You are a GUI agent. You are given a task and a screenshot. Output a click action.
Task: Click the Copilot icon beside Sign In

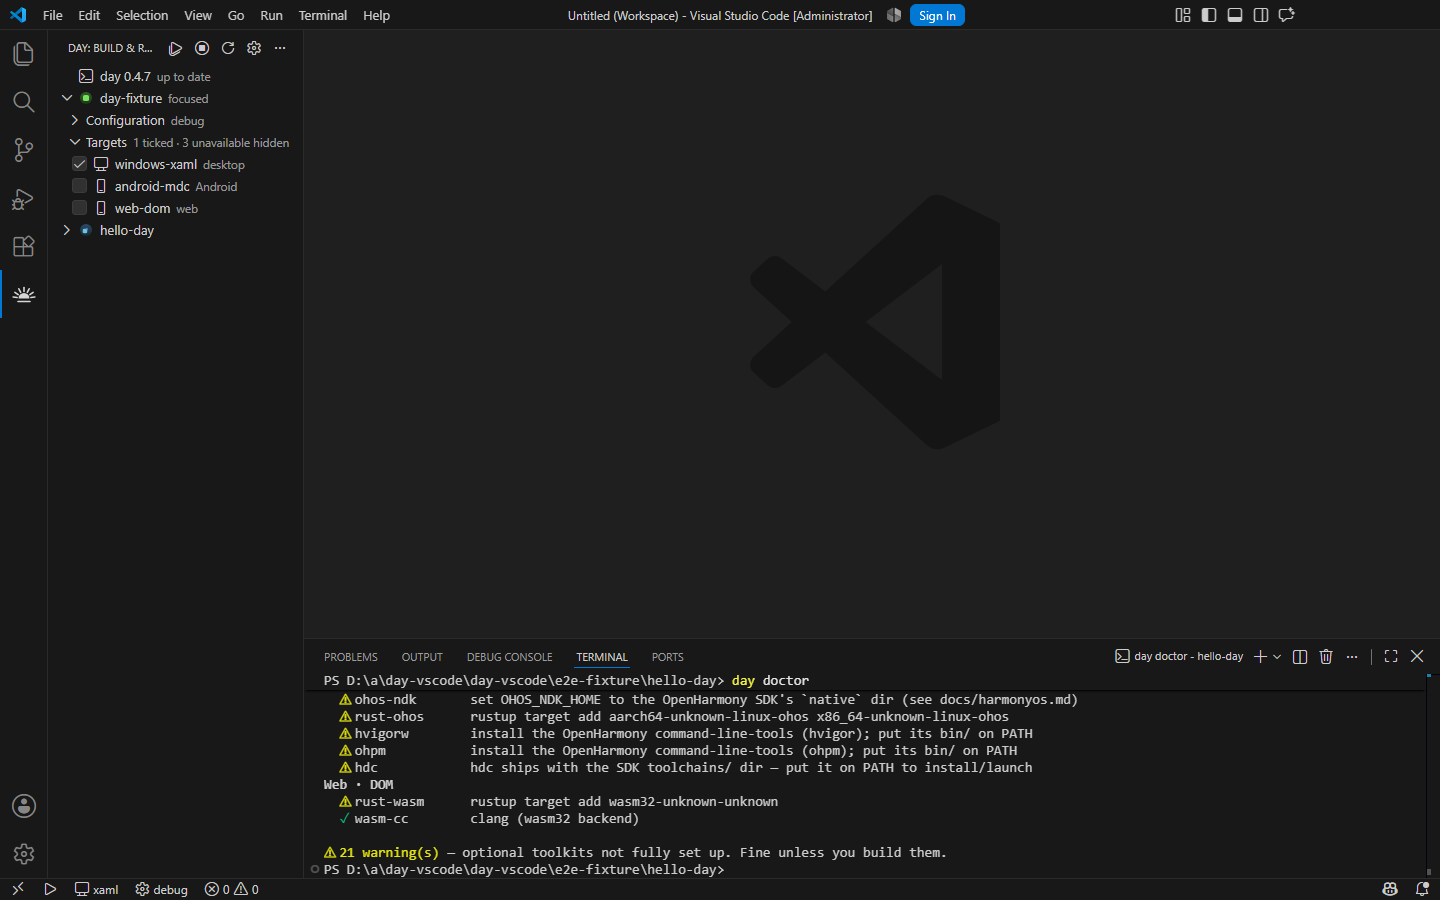click(x=894, y=15)
